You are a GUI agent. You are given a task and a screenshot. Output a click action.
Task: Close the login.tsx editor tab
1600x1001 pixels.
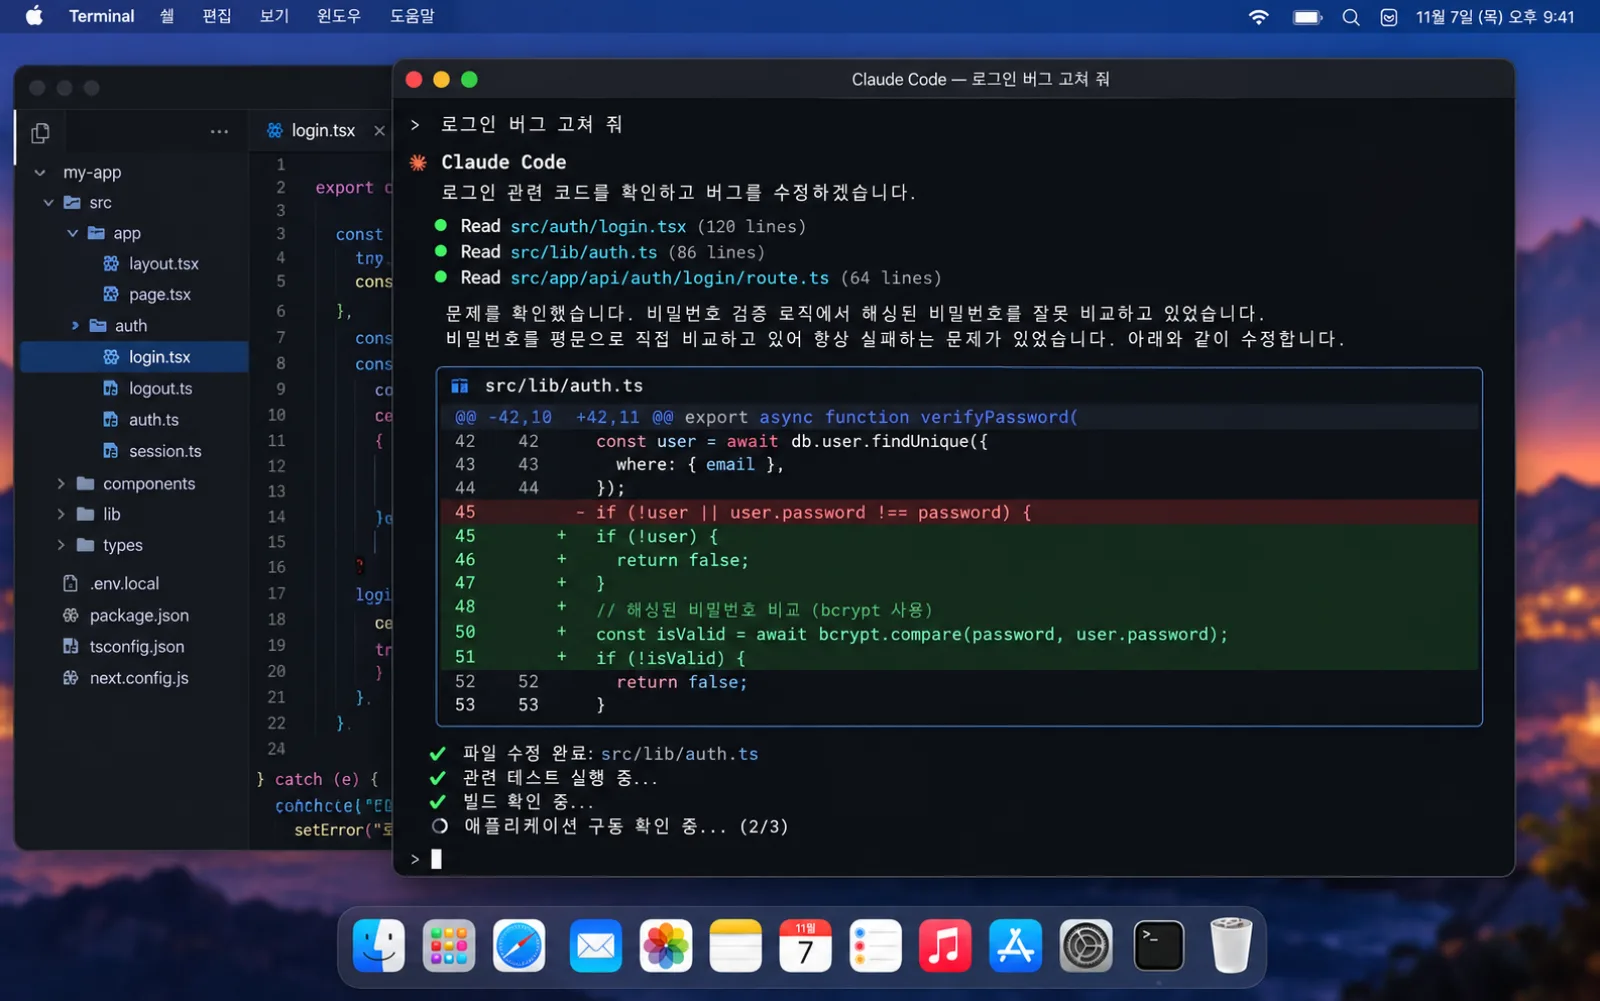coord(379,131)
